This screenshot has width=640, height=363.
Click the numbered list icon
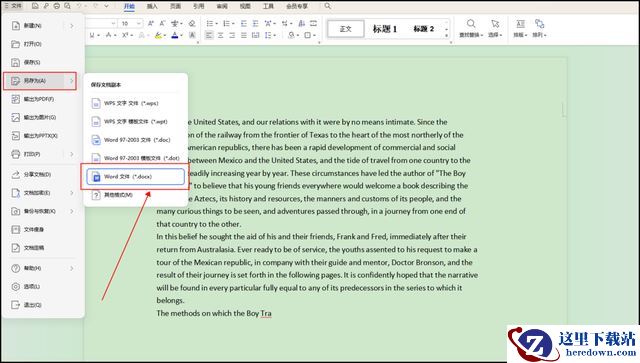coord(227,24)
